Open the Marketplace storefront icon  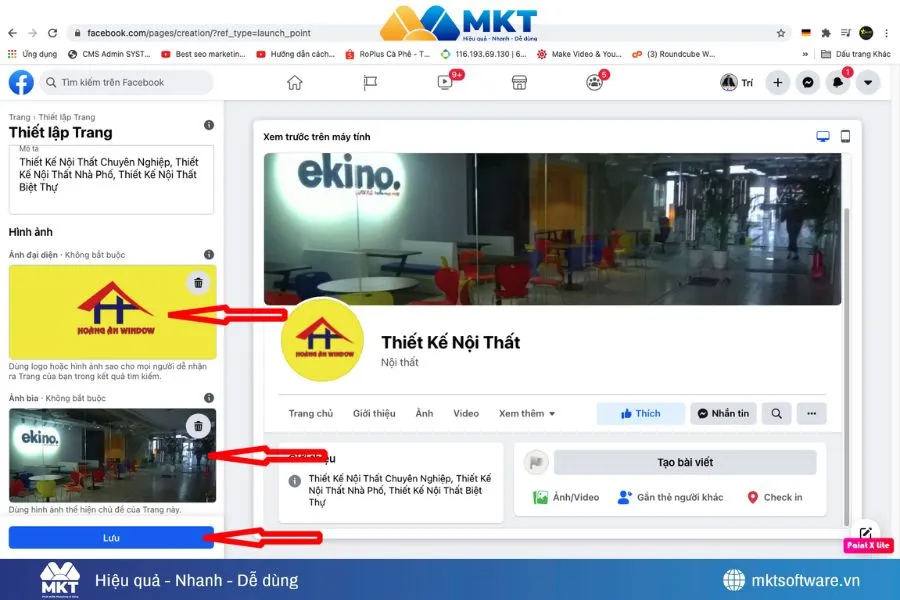click(x=519, y=82)
